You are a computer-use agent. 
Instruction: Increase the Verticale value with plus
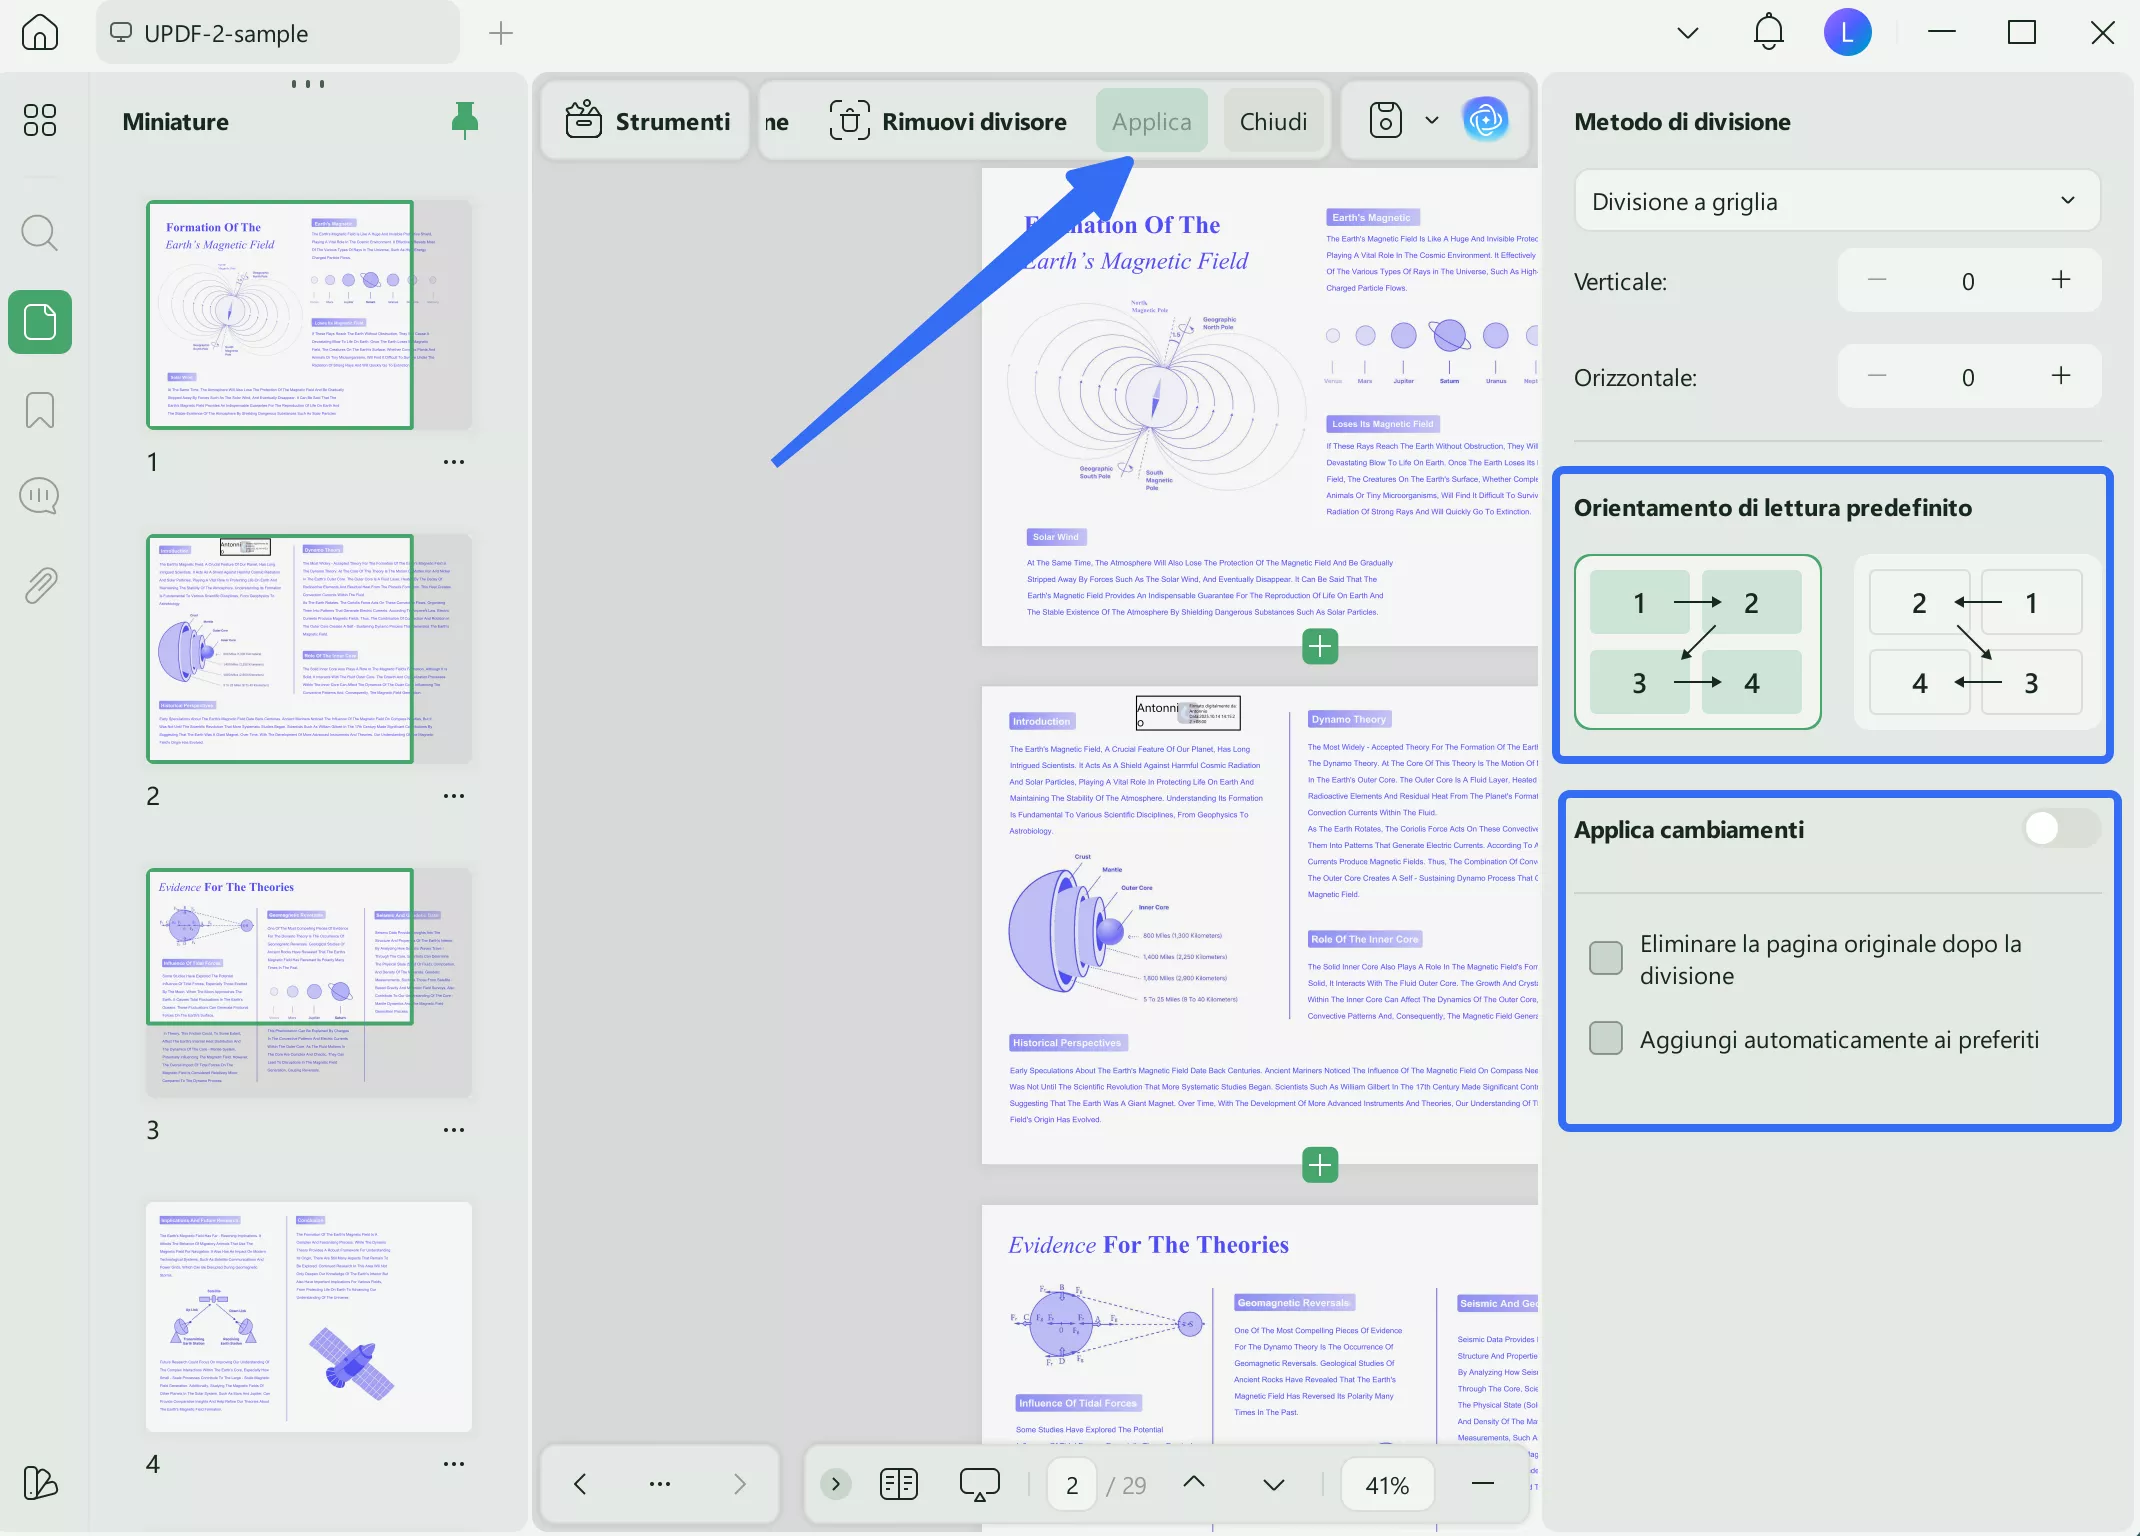coord(2060,280)
